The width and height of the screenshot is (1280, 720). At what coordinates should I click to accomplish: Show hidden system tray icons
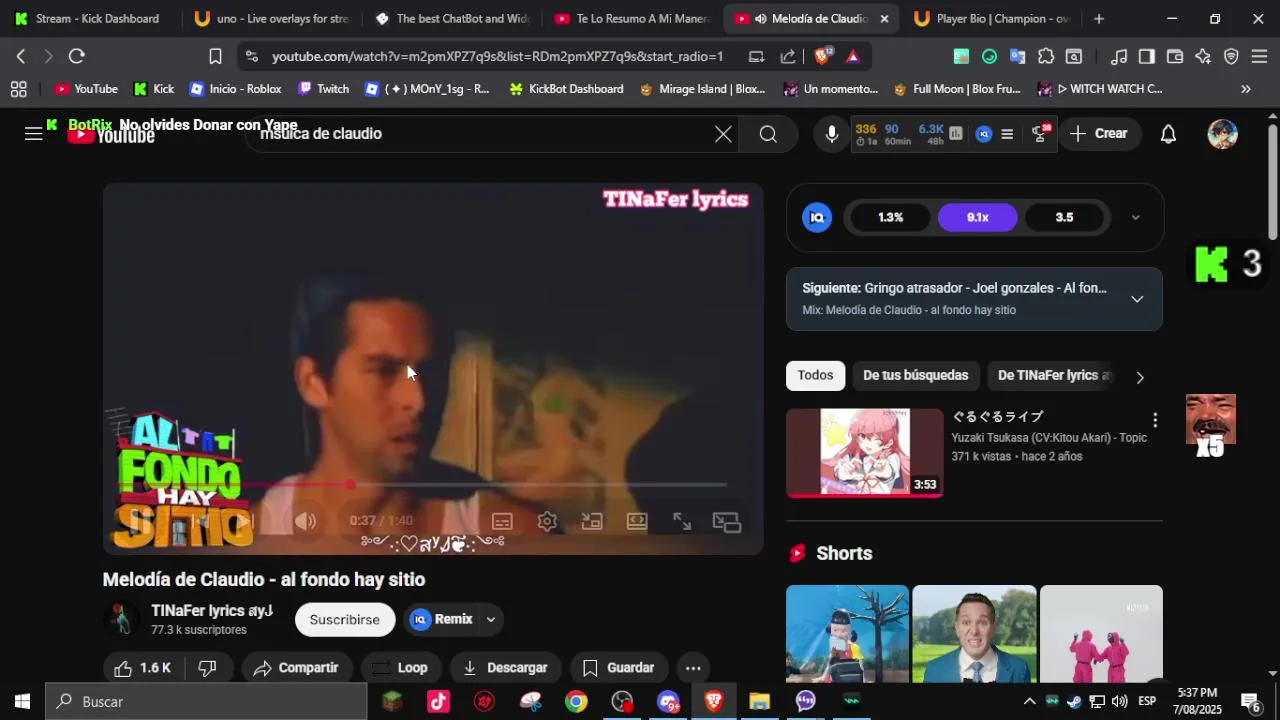click(1029, 702)
